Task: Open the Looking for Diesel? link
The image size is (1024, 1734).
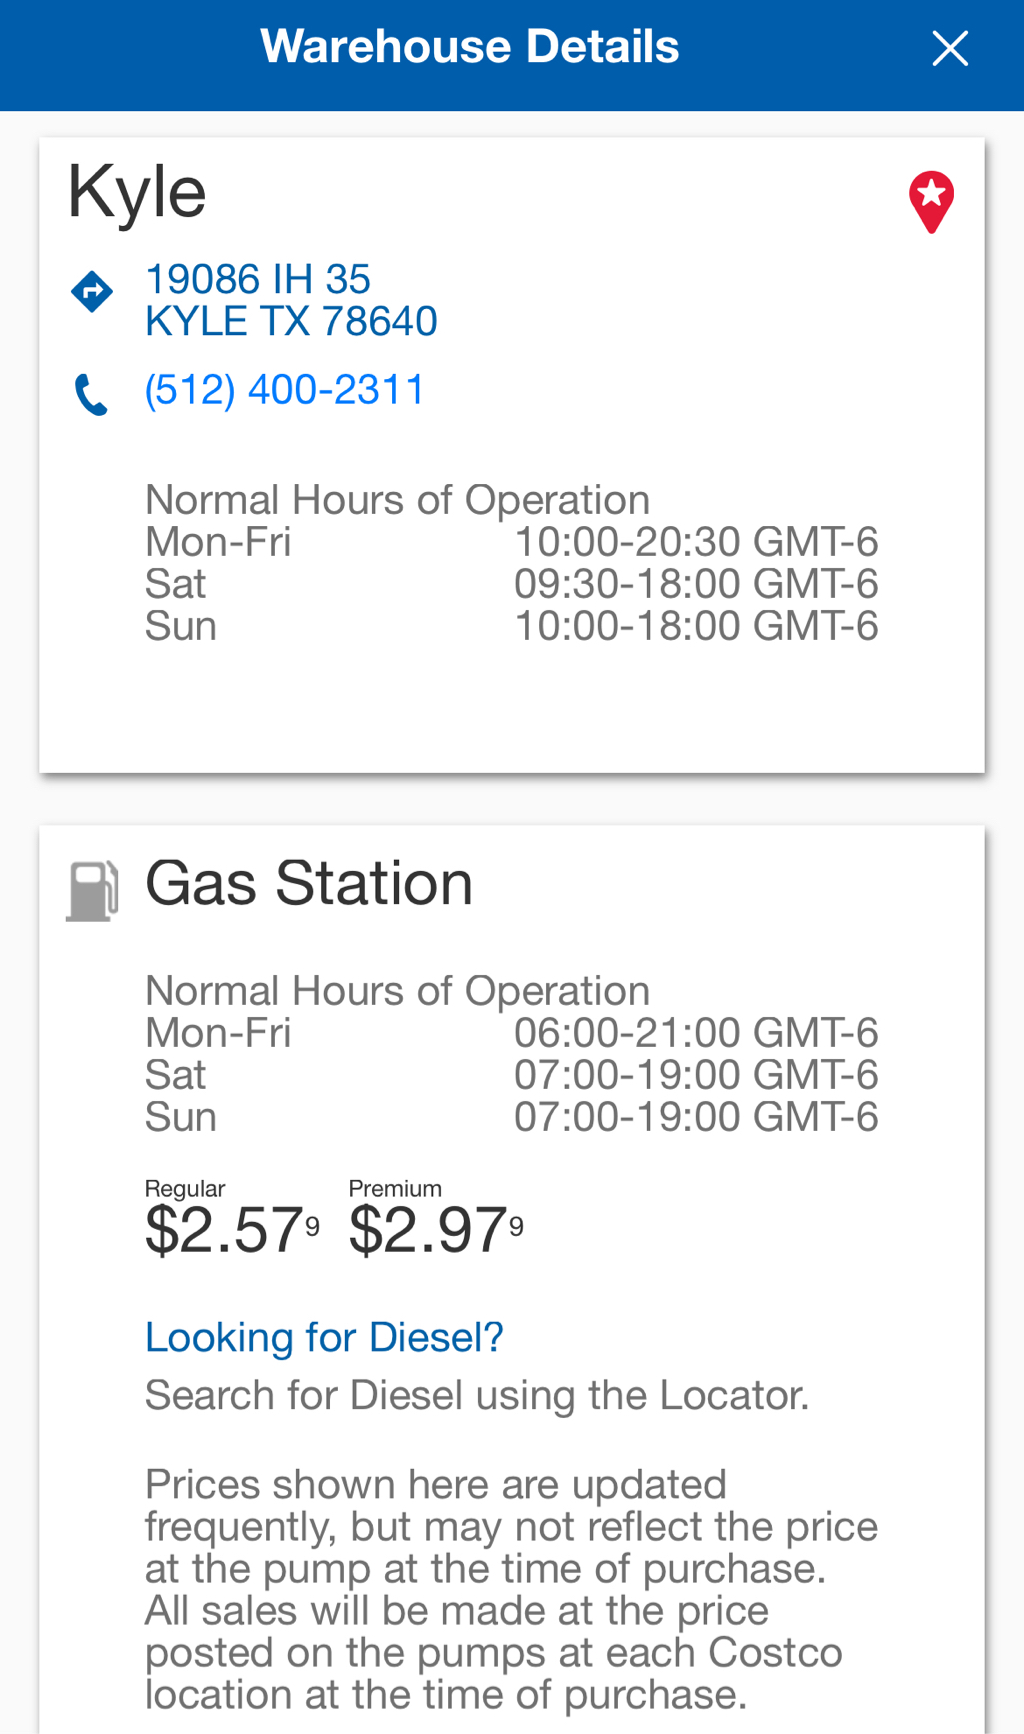Action: [x=324, y=1337]
